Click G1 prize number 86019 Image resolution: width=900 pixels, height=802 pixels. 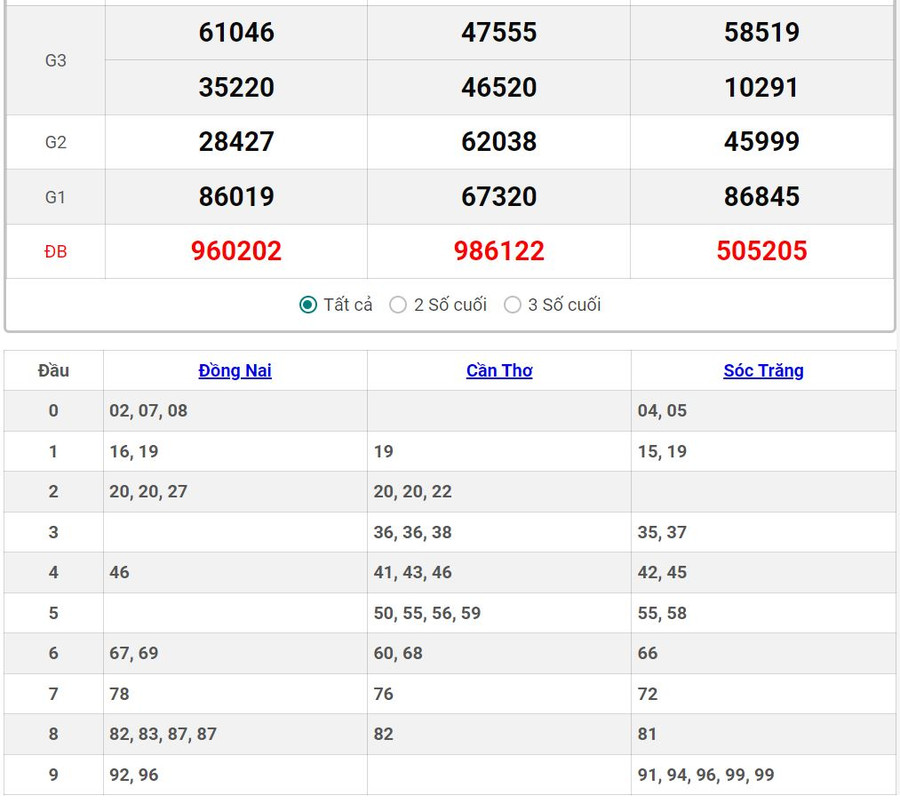pyautogui.click(x=236, y=197)
